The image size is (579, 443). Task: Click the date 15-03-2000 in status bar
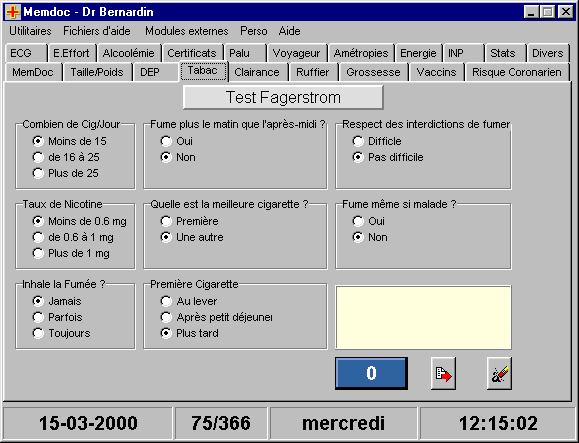[88, 423]
